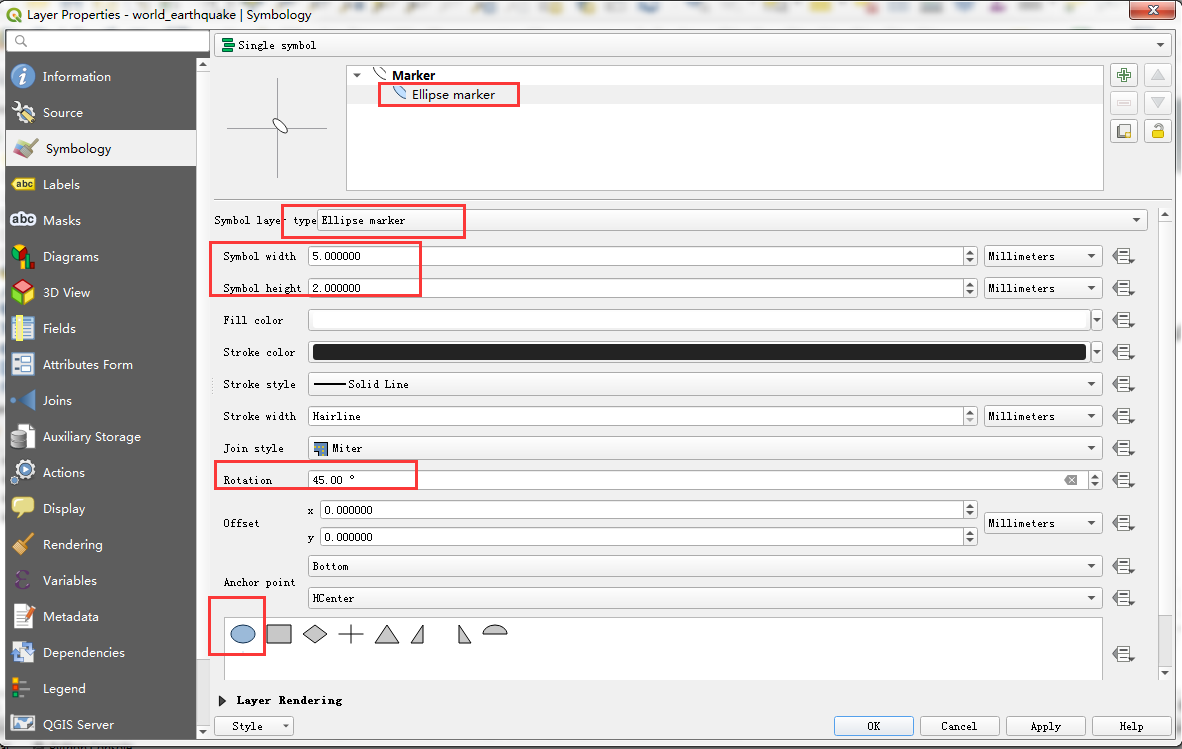Screen dimensions: 1182x749
Task: Focus the properties search box
Action: coord(108,41)
